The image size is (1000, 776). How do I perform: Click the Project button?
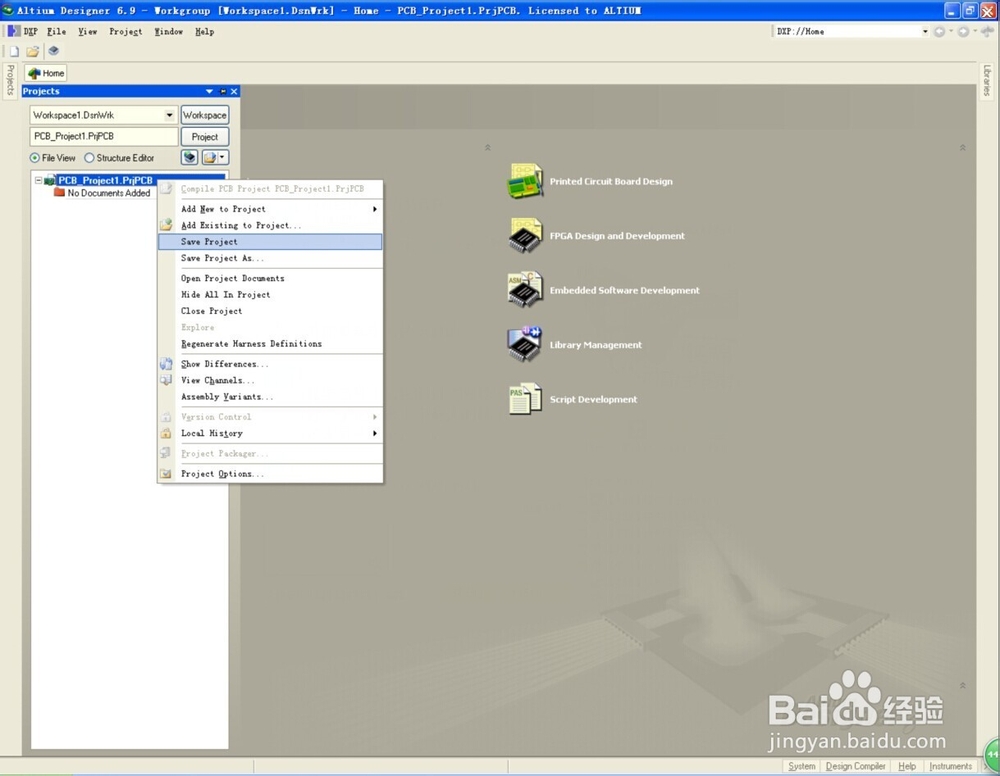[205, 136]
